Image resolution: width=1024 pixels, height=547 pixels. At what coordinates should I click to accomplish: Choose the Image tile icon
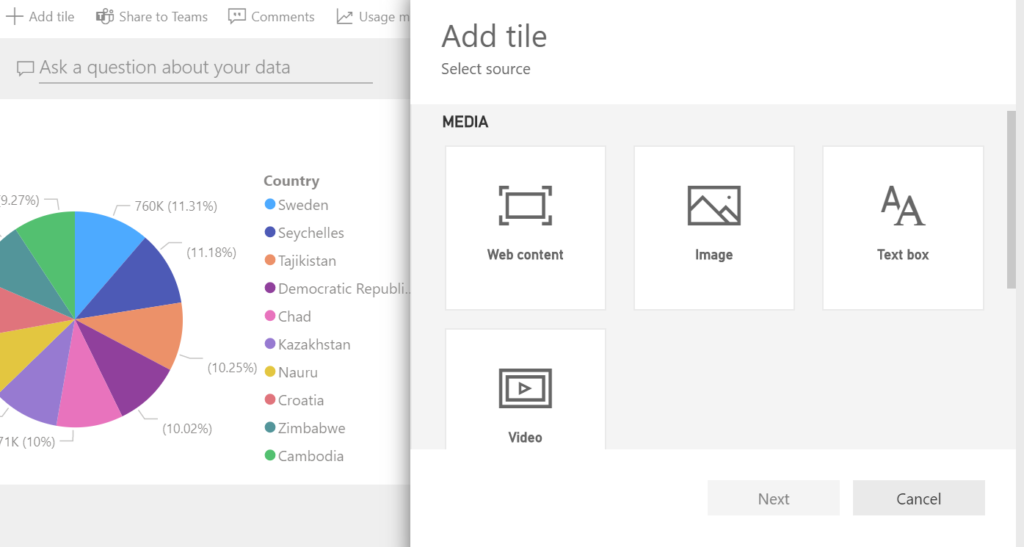[714, 205]
